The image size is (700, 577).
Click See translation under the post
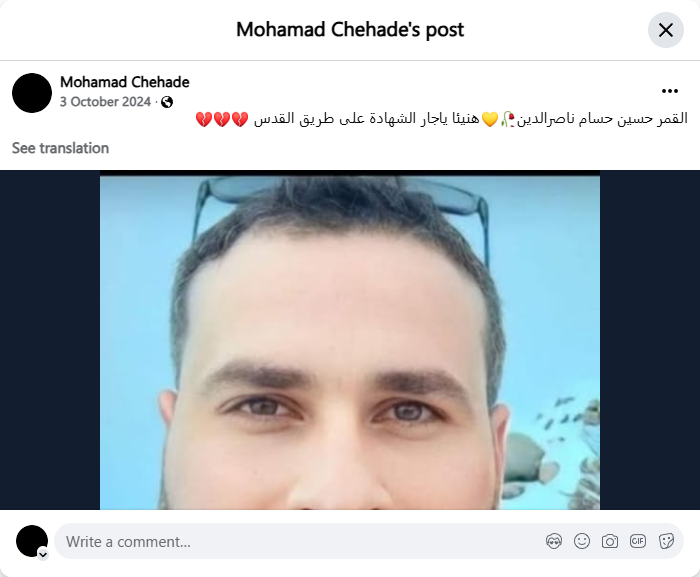pos(60,148)
